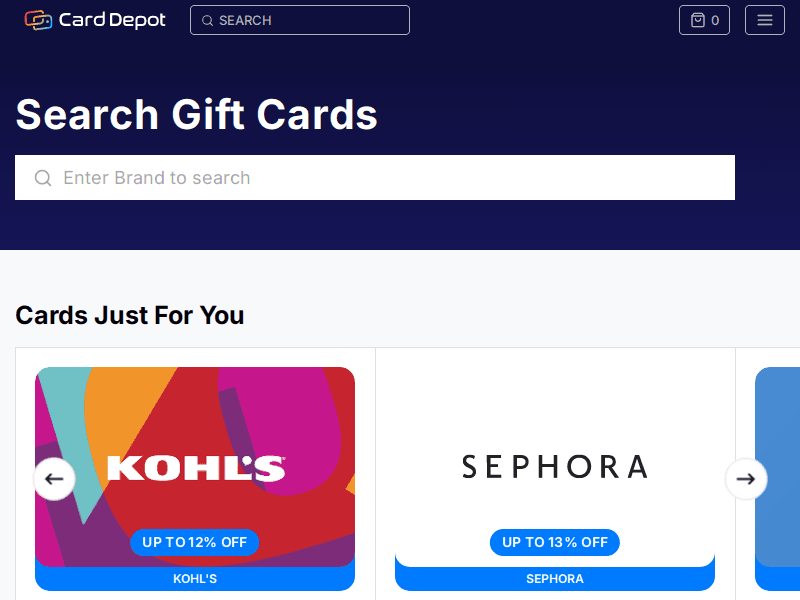The height and width of the screenshot is (600, 800).
Task: Click the Card Depot card-shaped logo mark
Action: pyautogui.click(x=38, y=19)
